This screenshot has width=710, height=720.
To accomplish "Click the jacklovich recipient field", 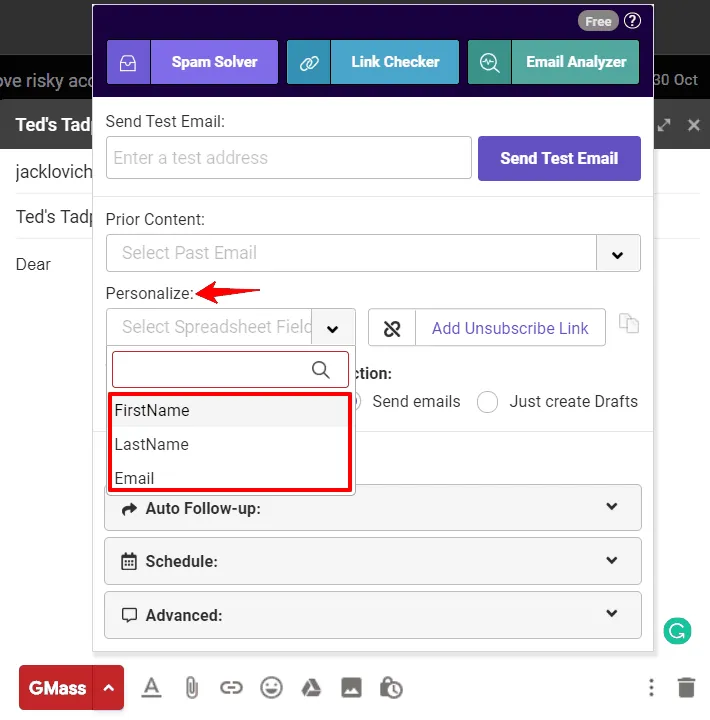I will point(54,172).
